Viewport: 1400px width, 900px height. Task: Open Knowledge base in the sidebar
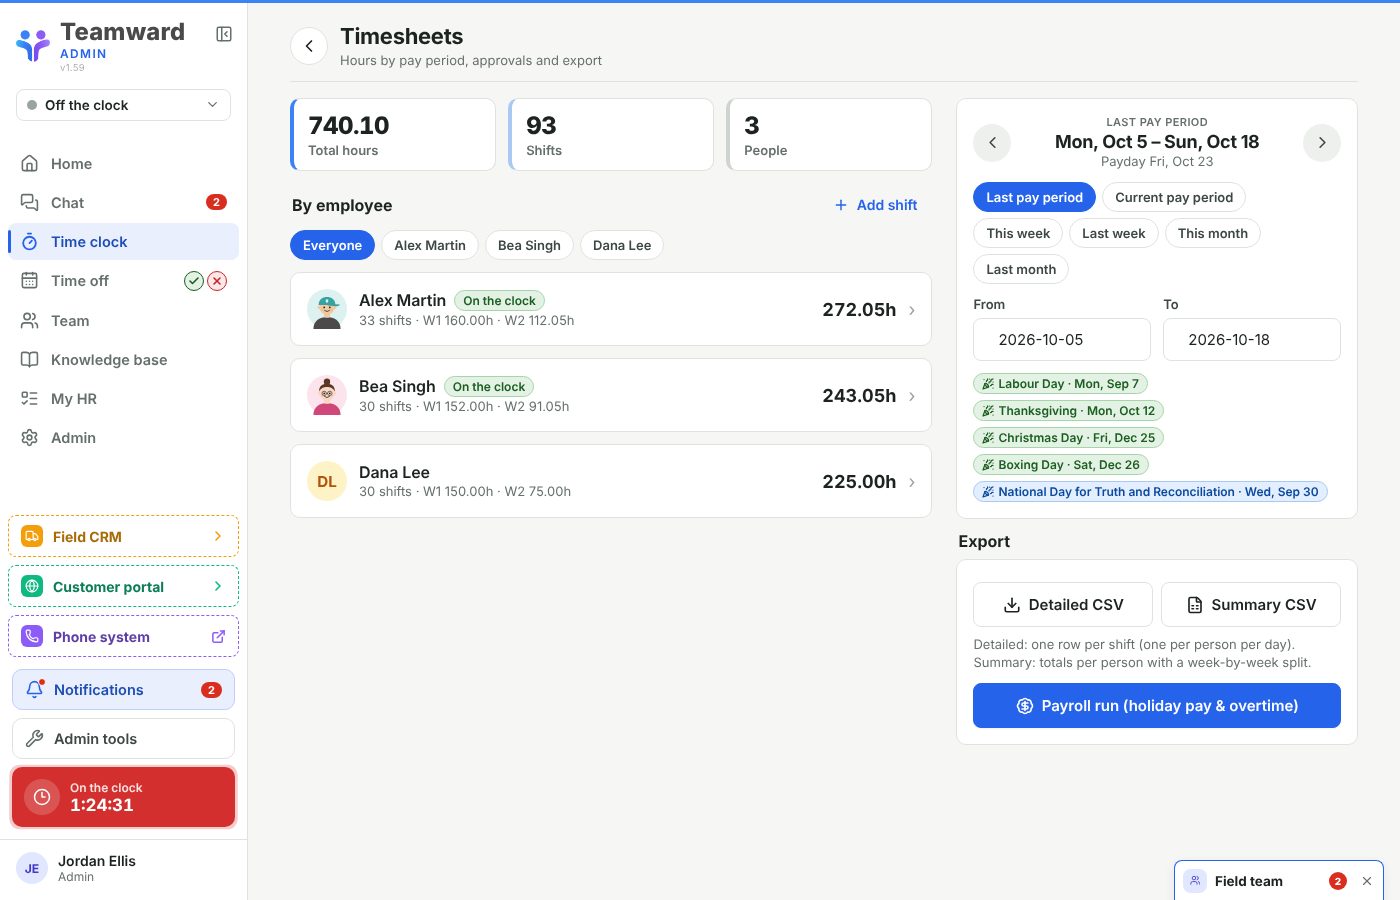coord(123,360)
